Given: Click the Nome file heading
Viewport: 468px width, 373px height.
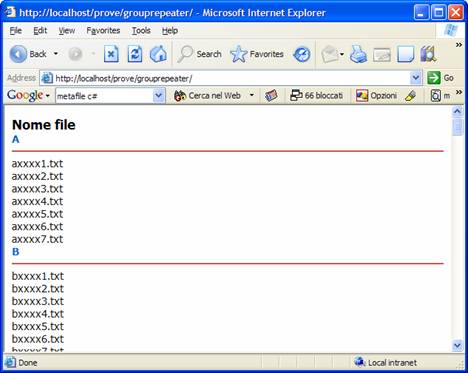Looking at the screenshot, I should (x=44, y=125).
